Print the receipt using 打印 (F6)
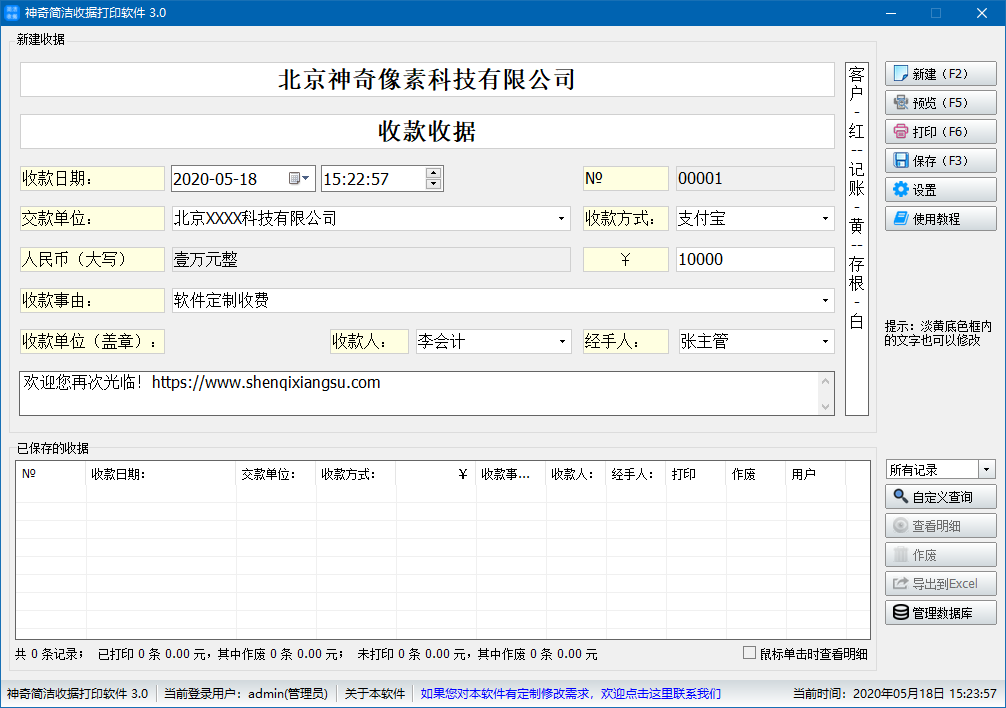The width and height of the screenshot is (1006, 708). (940, 131)
